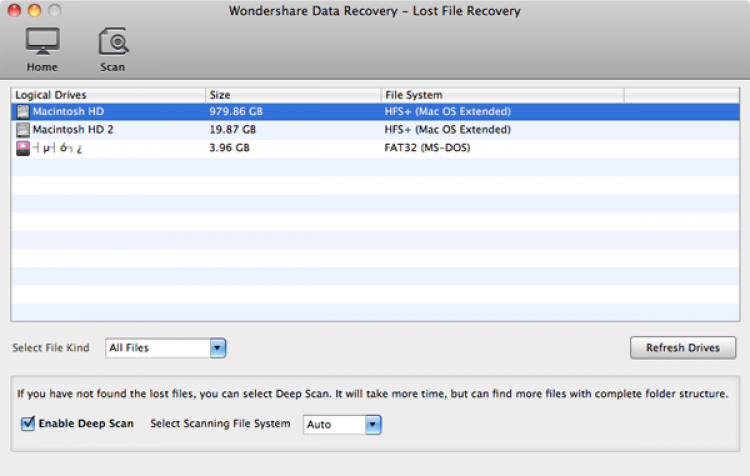Start scanning with the Scan icon
The image size is (750, 476).
113,49
